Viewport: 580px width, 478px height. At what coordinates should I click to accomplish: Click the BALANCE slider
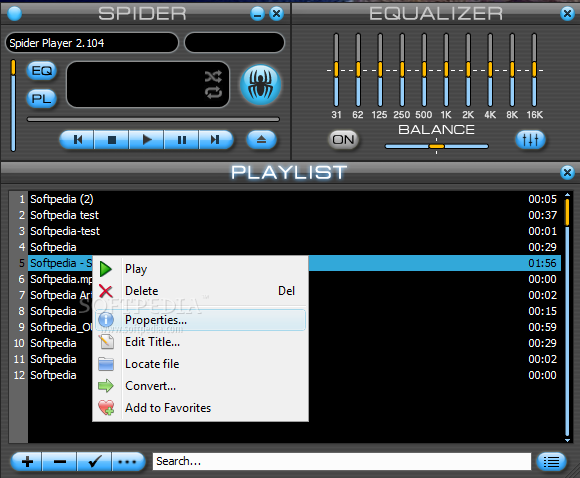(436, 147)
